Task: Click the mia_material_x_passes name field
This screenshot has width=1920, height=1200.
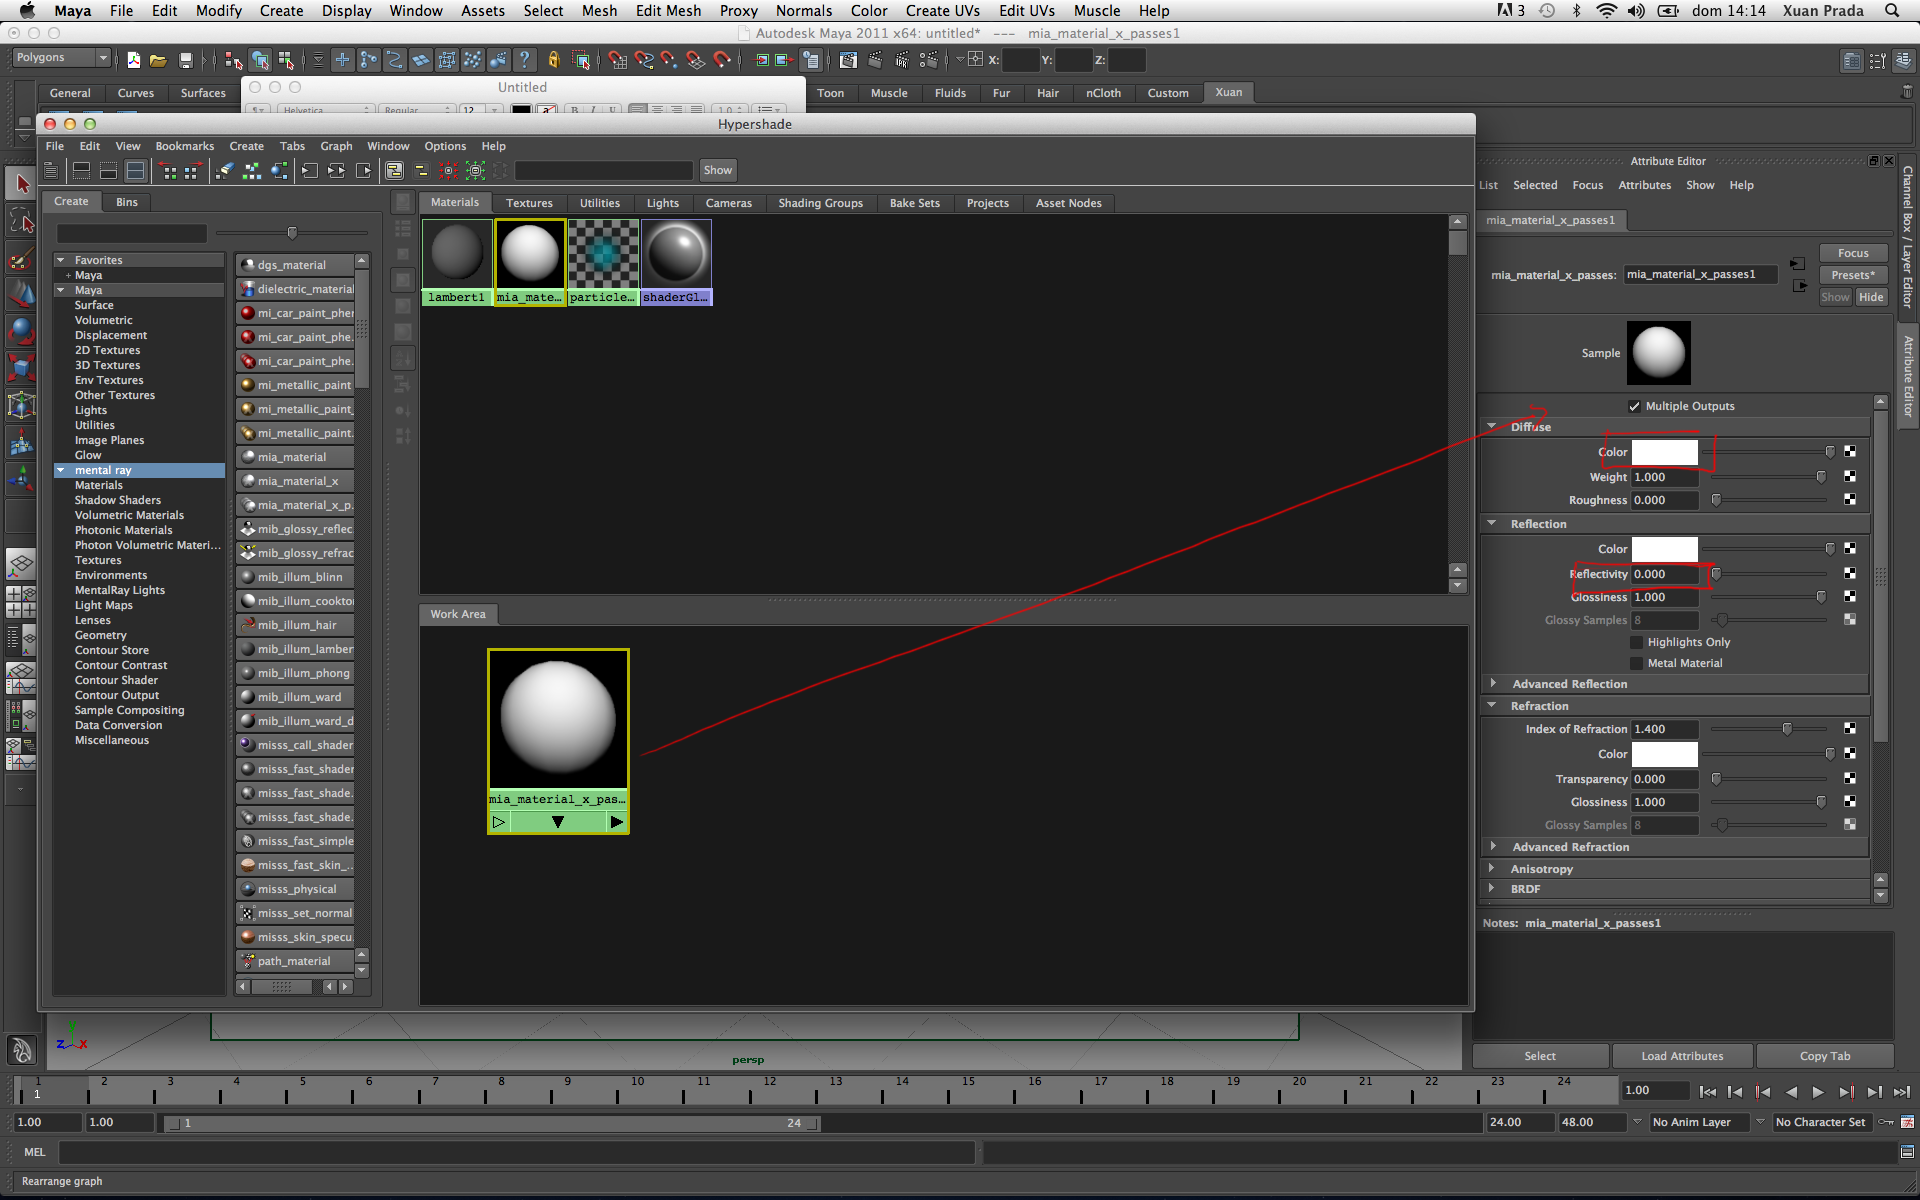Action: point(1701,274)
